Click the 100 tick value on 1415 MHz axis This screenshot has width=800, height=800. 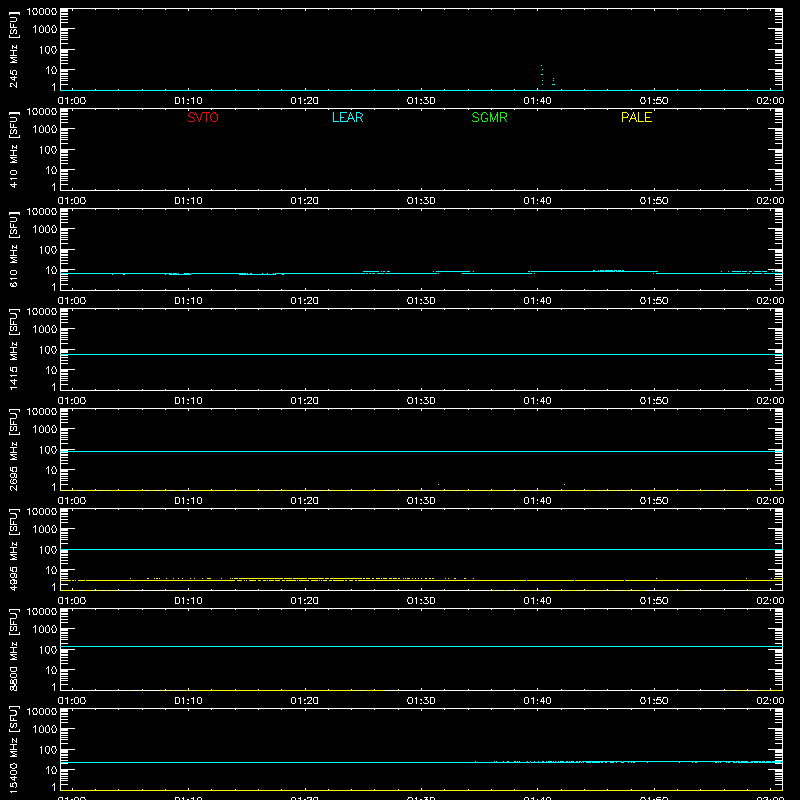(48, 349)
